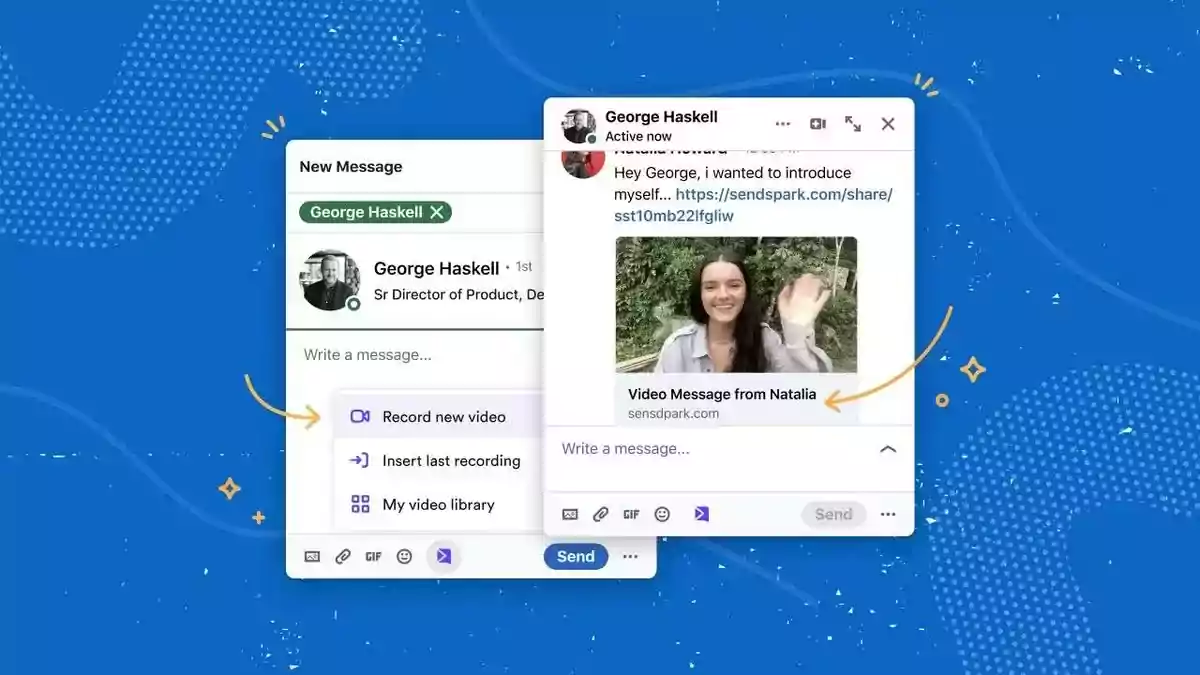The width and height of the screenshot is (1200, 675).
Task: Insert a GIF in New Message window
Action: pyautogui.click(x=373, y=557)
